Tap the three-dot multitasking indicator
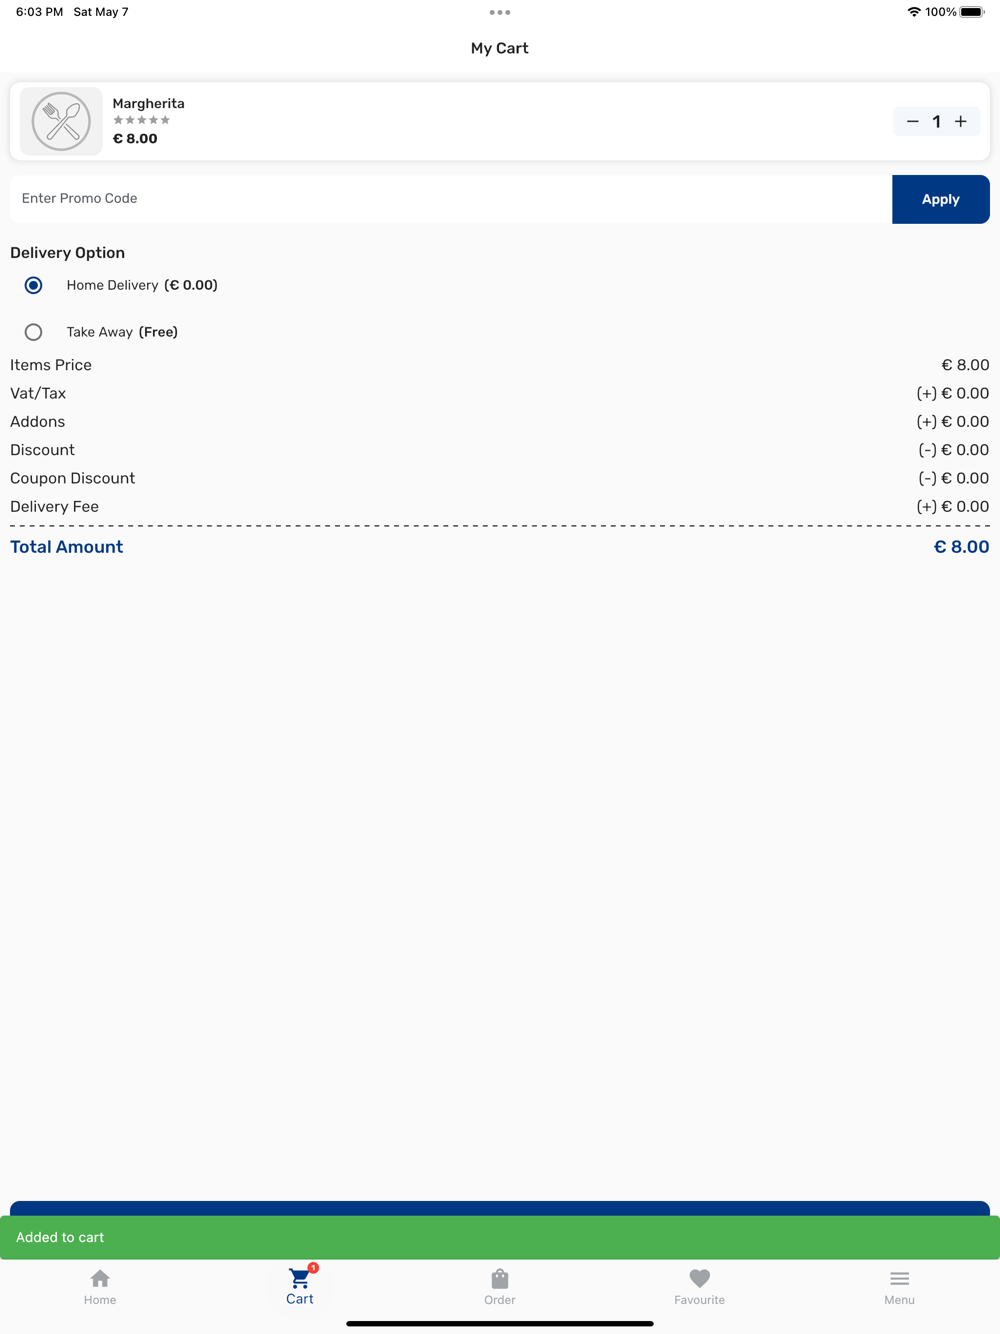Screen dimensions: 1000x1334 click(500, 13)
